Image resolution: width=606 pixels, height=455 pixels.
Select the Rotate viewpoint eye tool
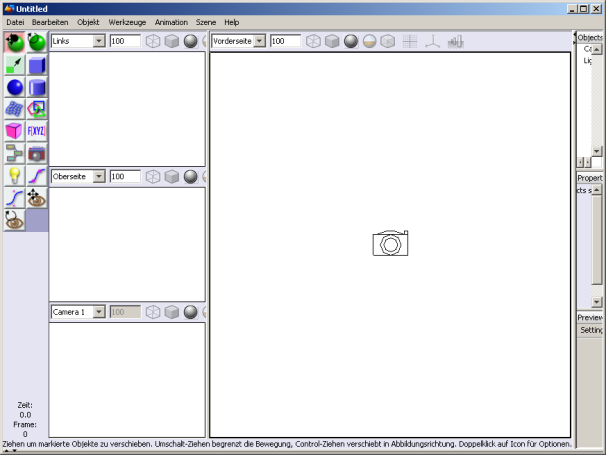(15, 220)
